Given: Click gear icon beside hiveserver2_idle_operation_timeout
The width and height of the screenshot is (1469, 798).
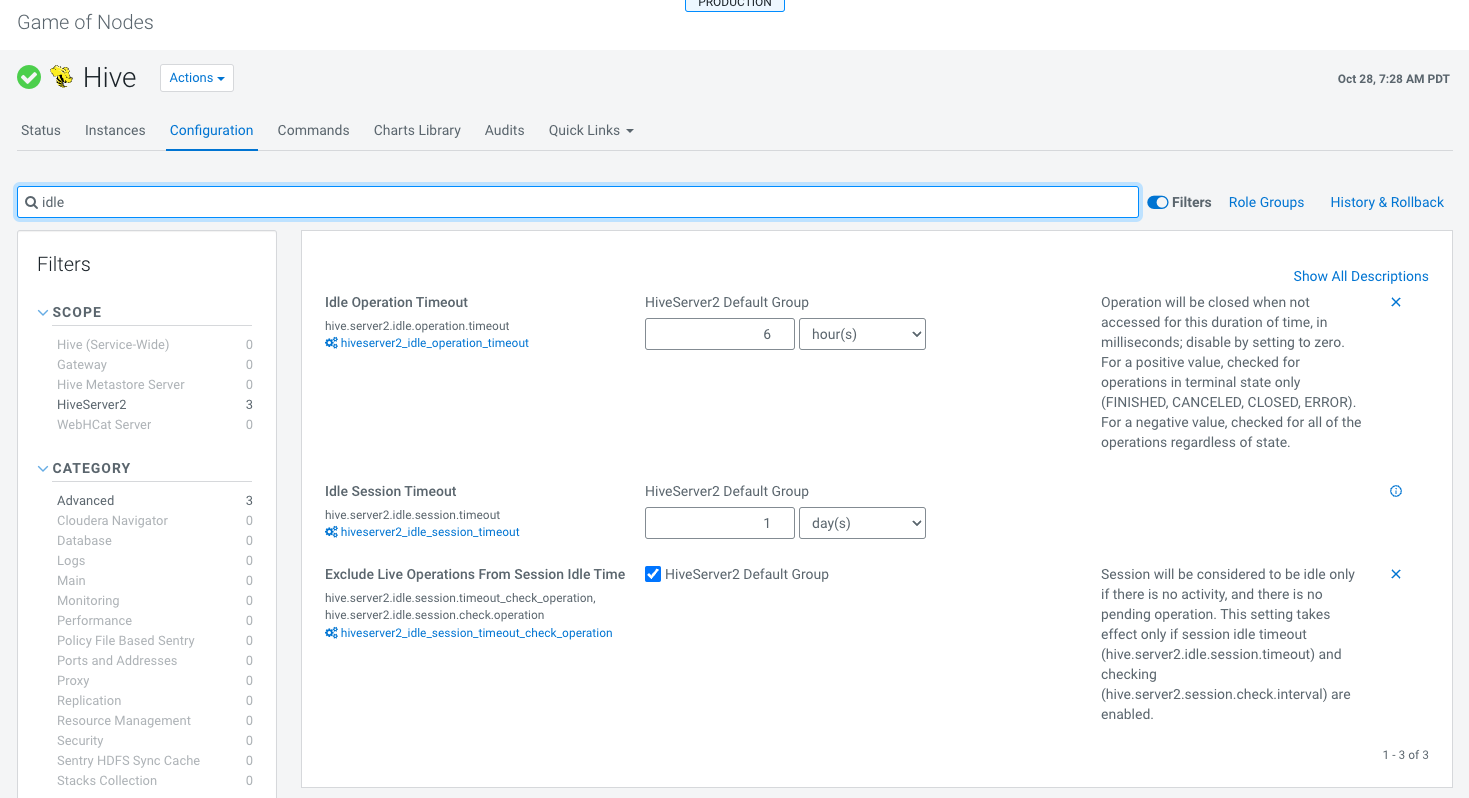Looking at the screenshot, I should (x=331, y=342).
